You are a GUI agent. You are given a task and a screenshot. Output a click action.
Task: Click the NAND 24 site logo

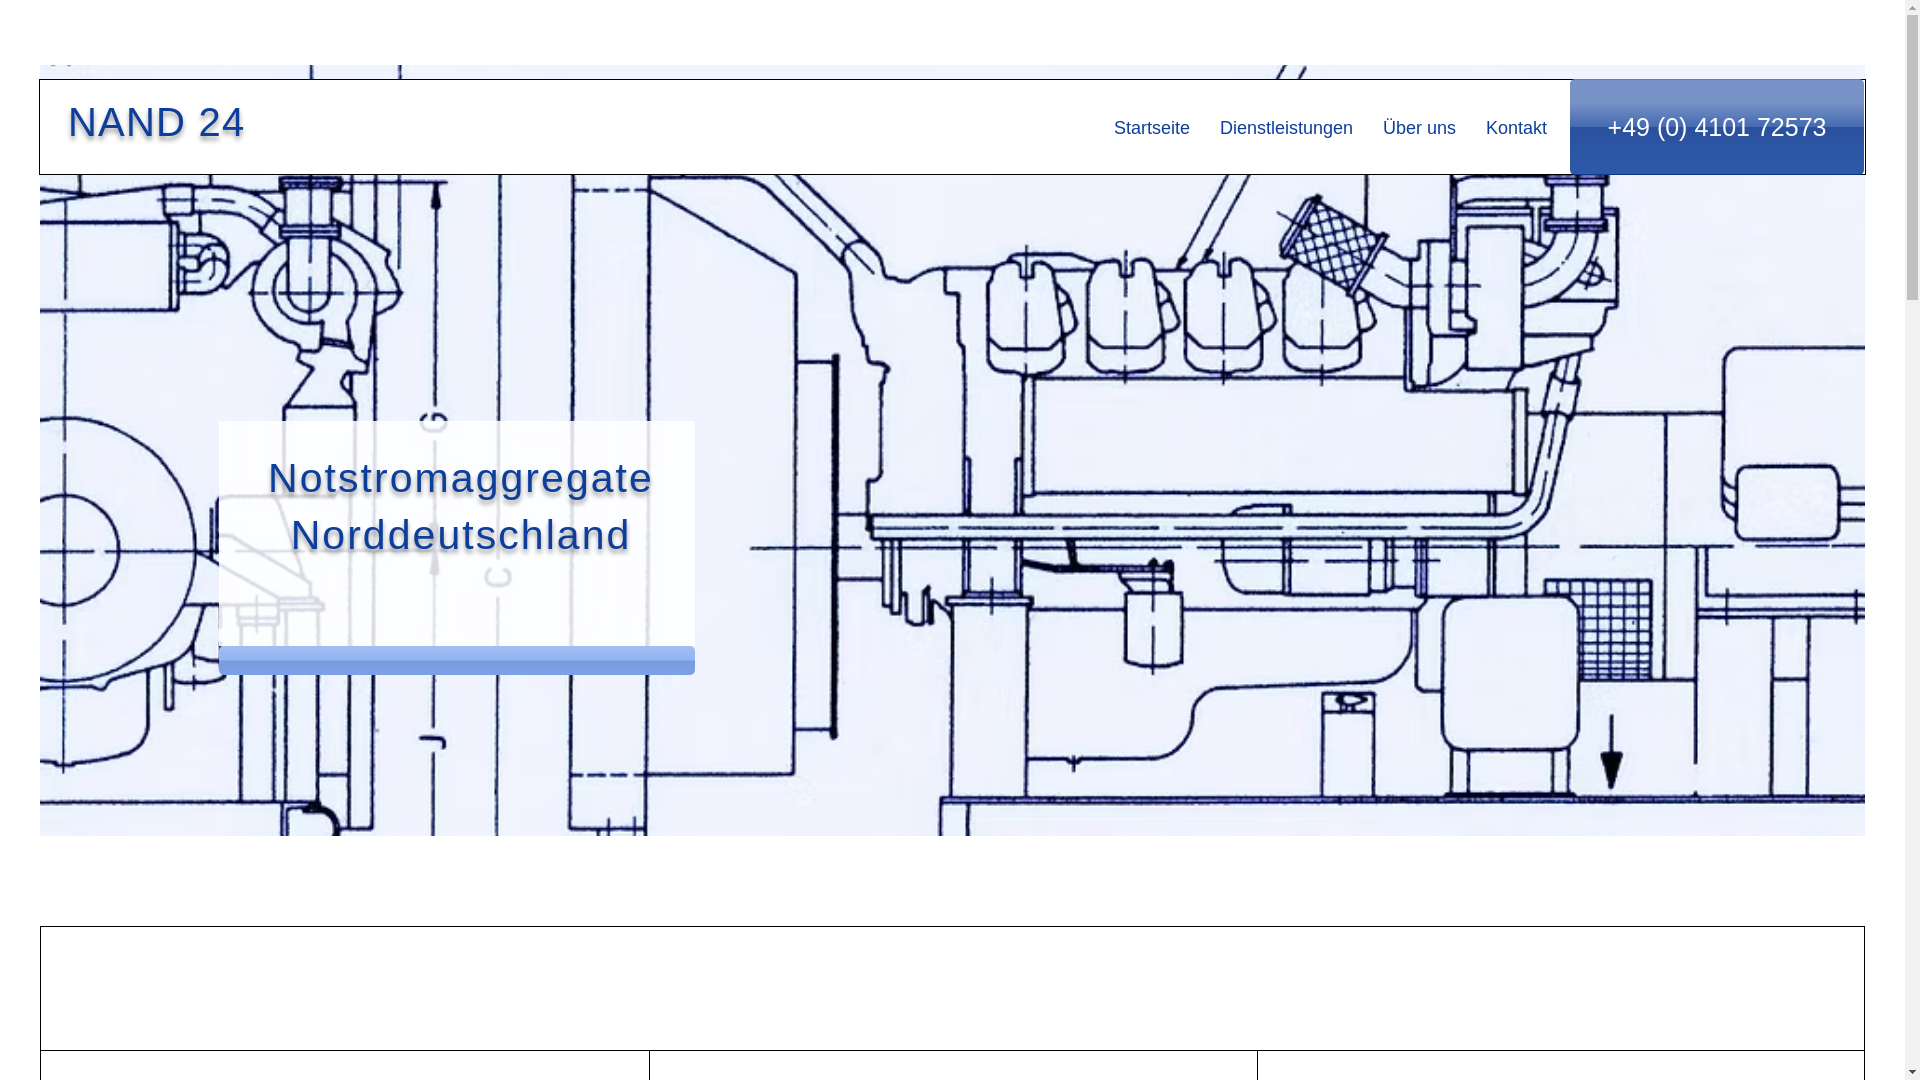tap(156, 122)
